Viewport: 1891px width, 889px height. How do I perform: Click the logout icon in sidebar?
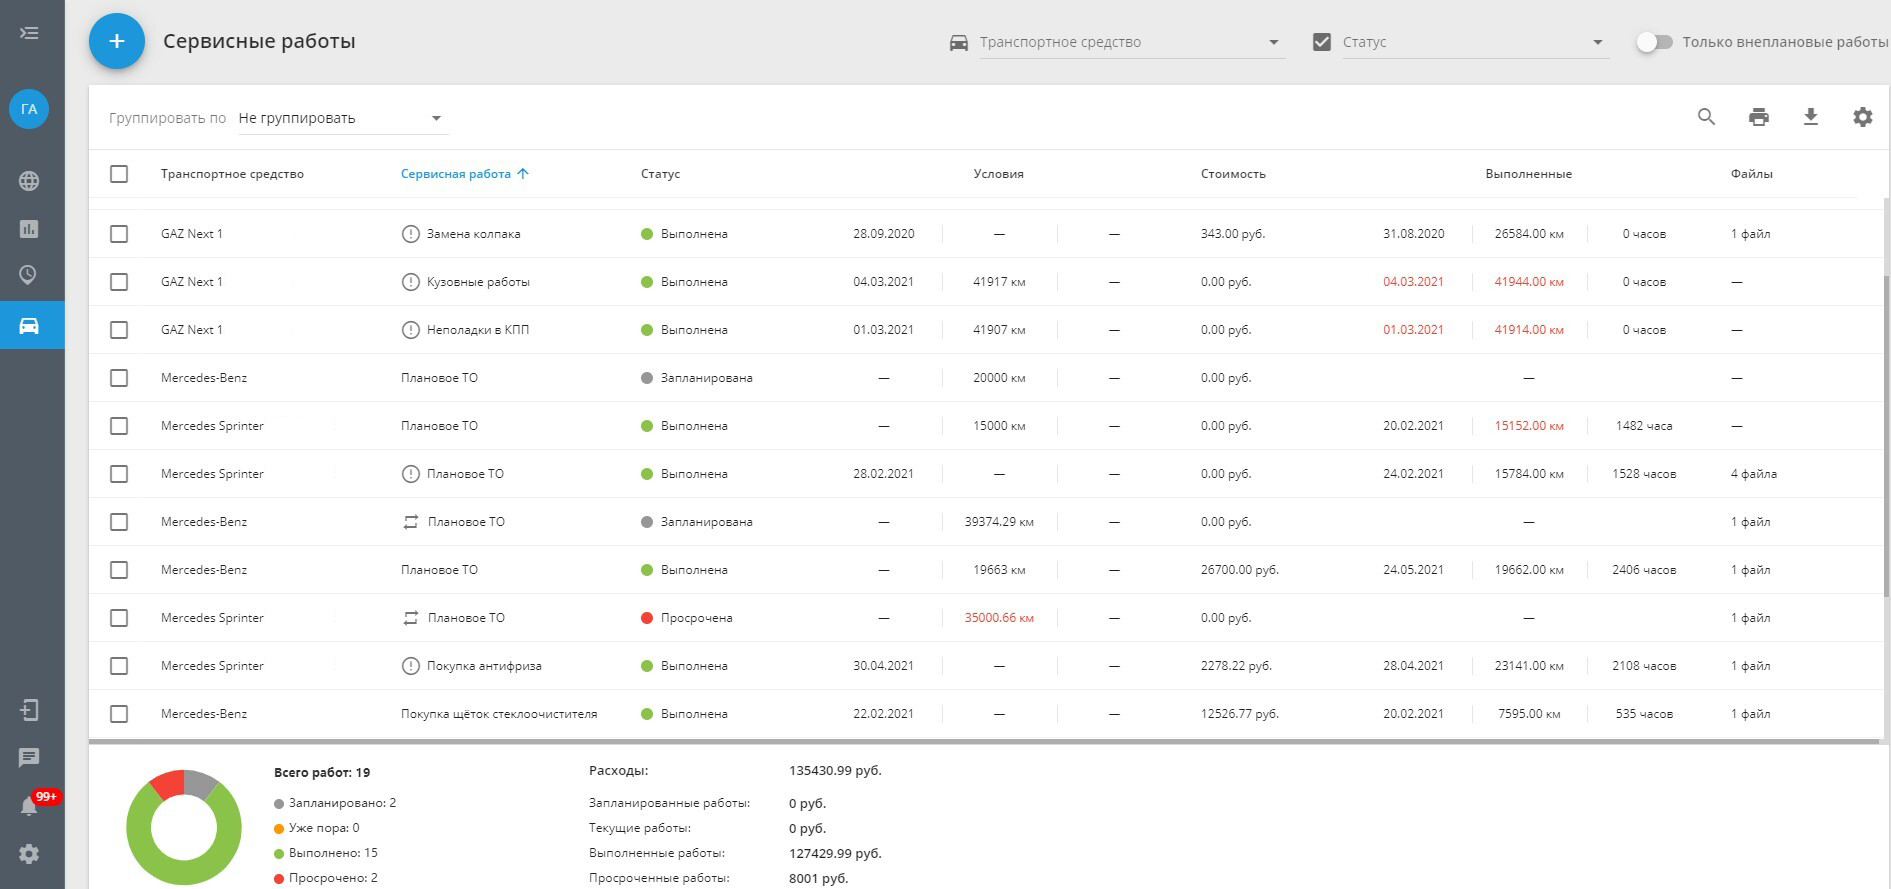click(29, 710)
